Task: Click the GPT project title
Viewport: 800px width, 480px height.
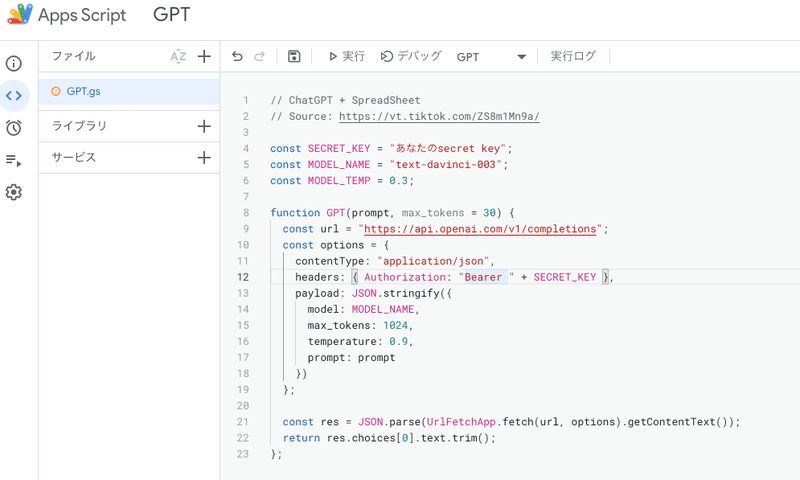Action: click(x=171, y=14)
